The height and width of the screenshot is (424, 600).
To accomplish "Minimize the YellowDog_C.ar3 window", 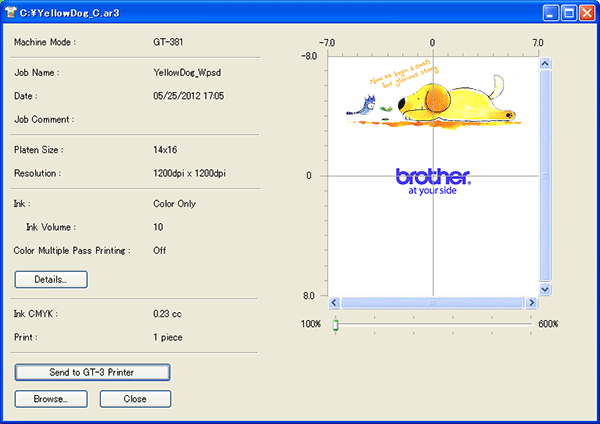I will tap(550, 12).
